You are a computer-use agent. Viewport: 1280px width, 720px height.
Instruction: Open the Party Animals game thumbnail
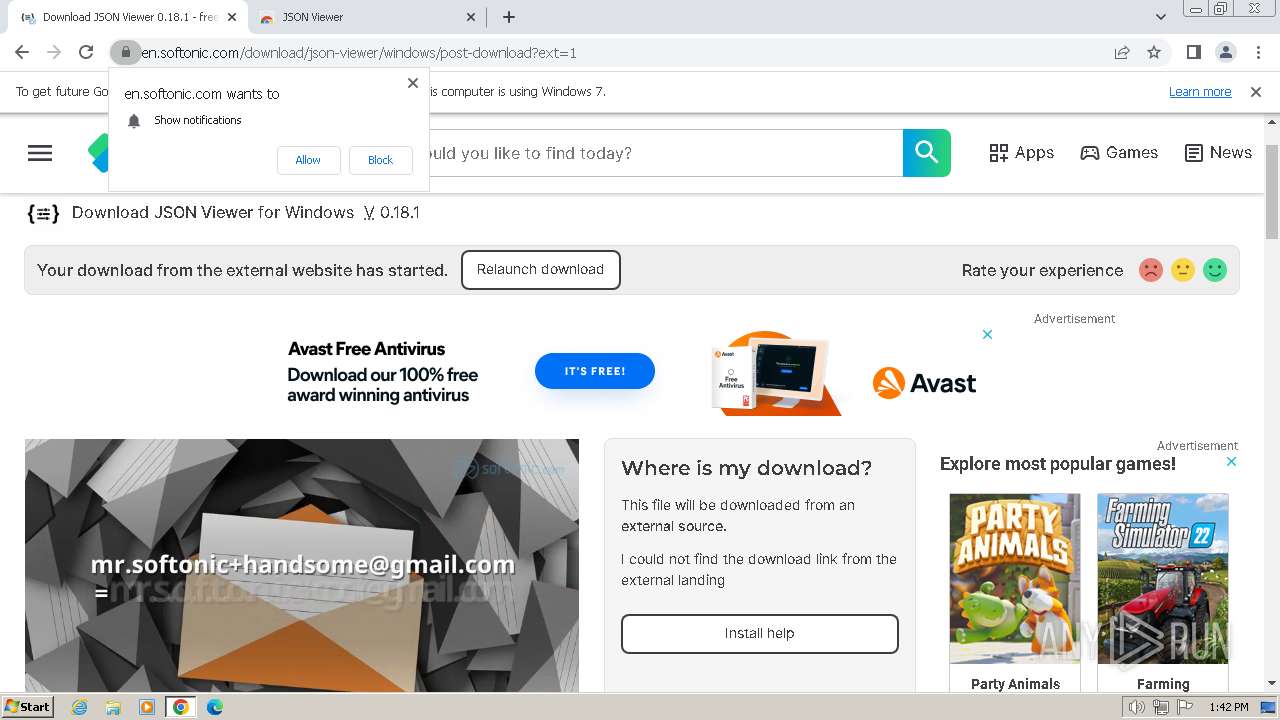1015,578
